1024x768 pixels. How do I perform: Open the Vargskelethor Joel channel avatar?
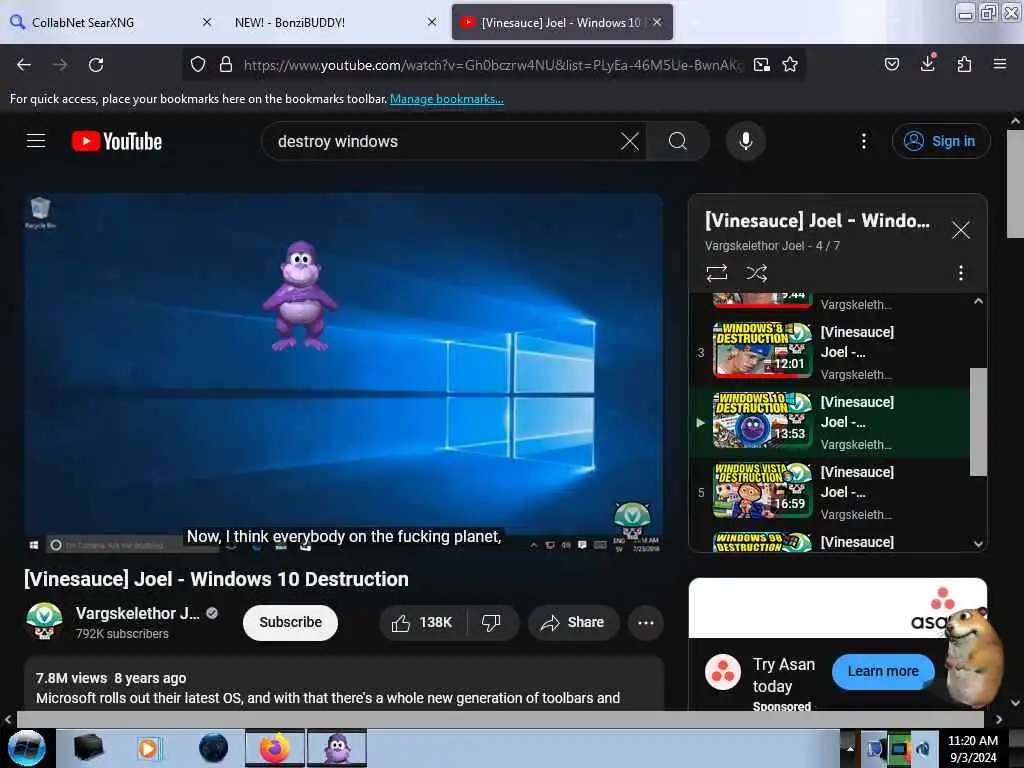click(x=44, y=620)
